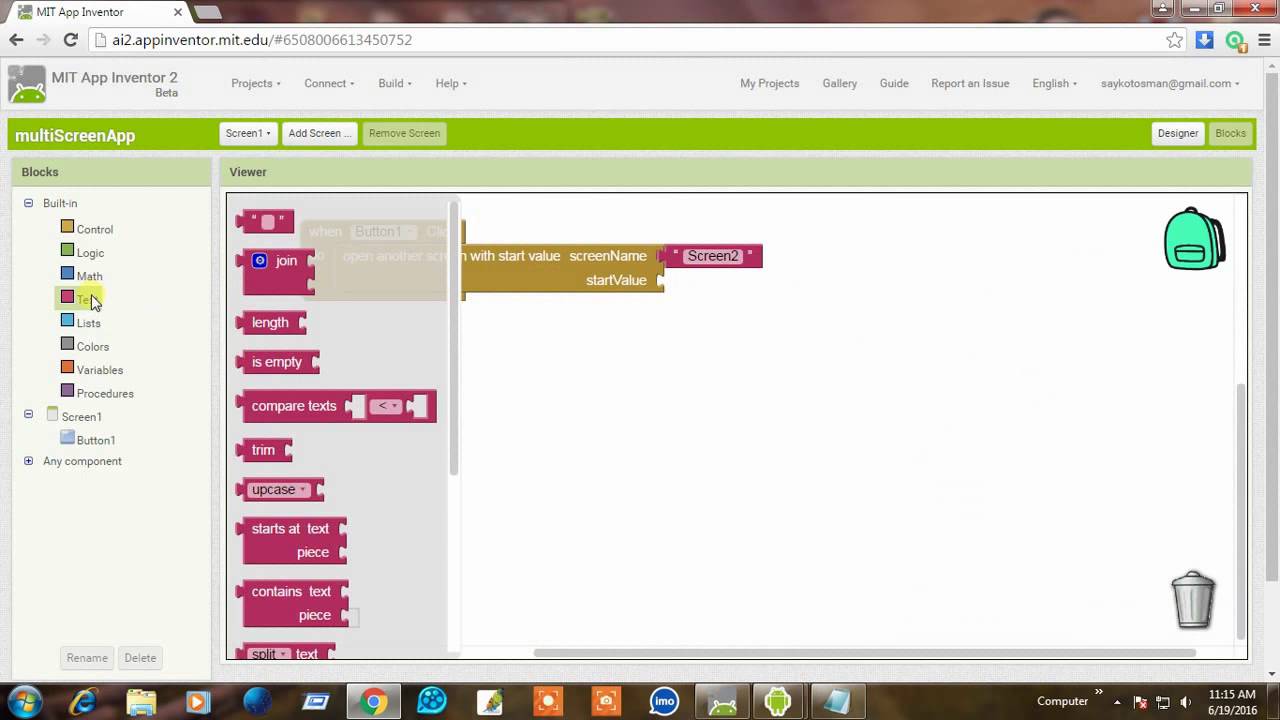Select Button1 in blocks tree
This screenshot has width=1280, height=720.
pyautogui.click(x=96, y=440)
